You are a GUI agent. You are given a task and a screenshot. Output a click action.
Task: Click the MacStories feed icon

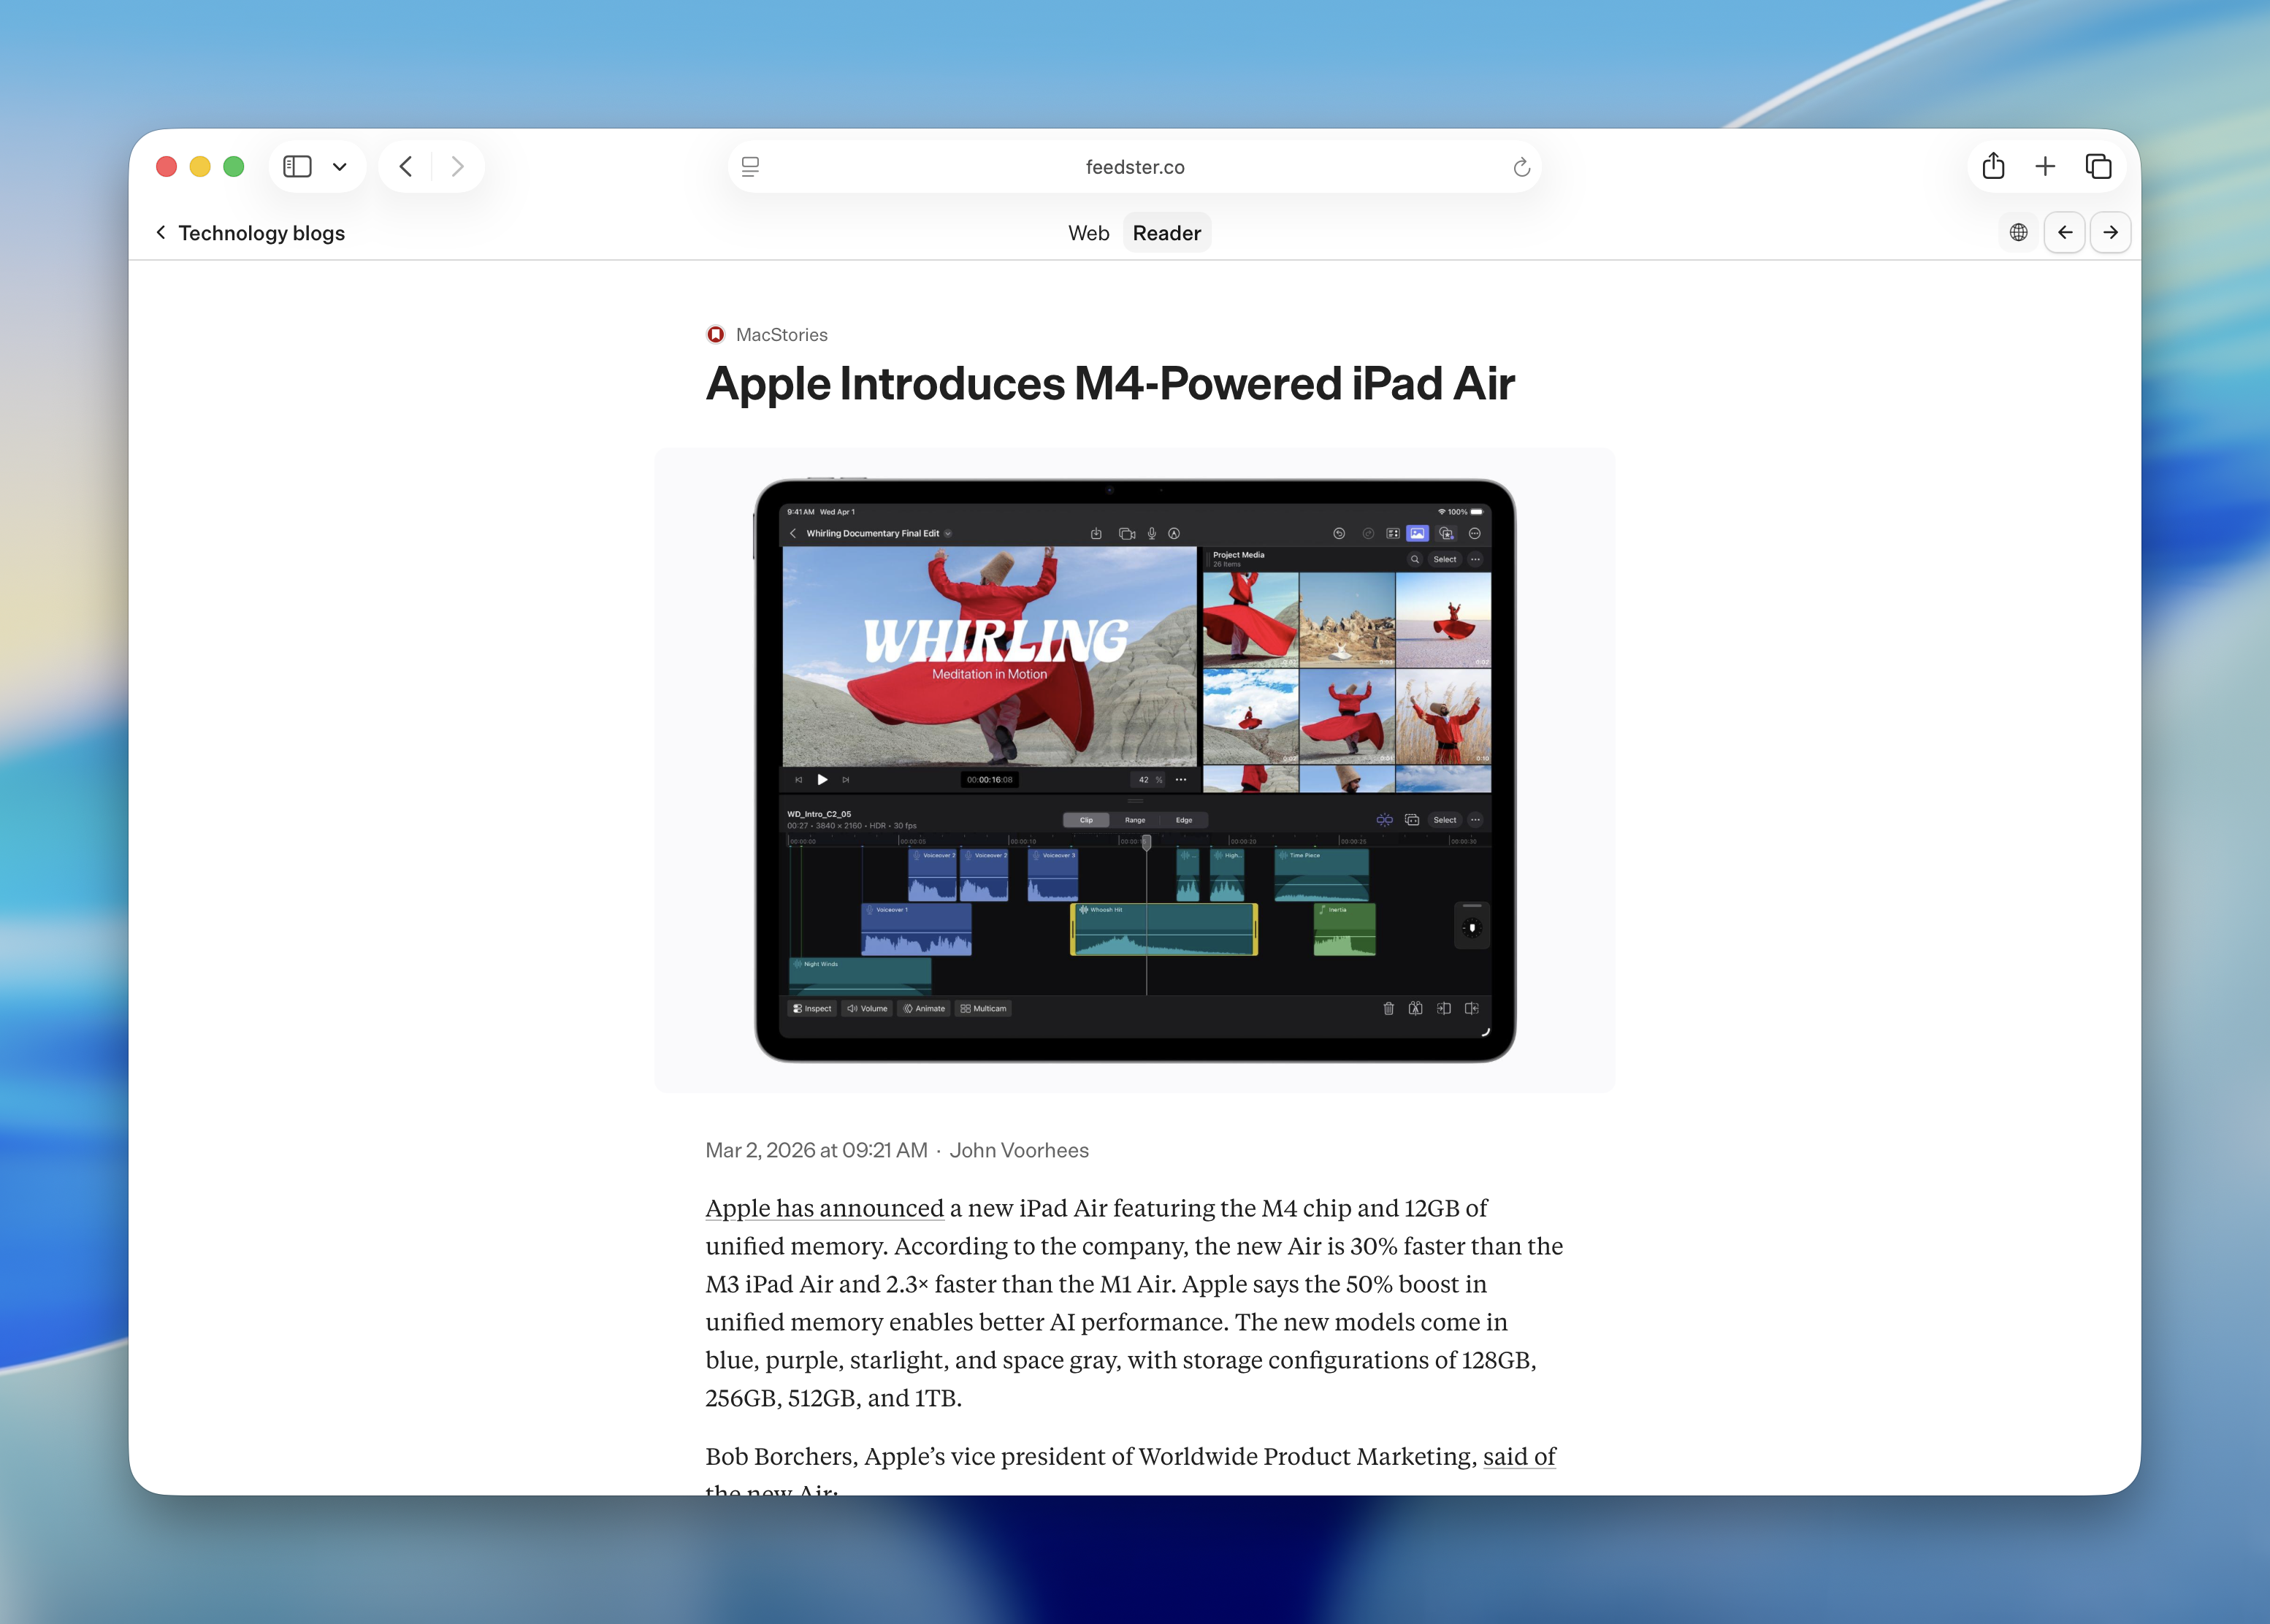click(x=715, y=334)
